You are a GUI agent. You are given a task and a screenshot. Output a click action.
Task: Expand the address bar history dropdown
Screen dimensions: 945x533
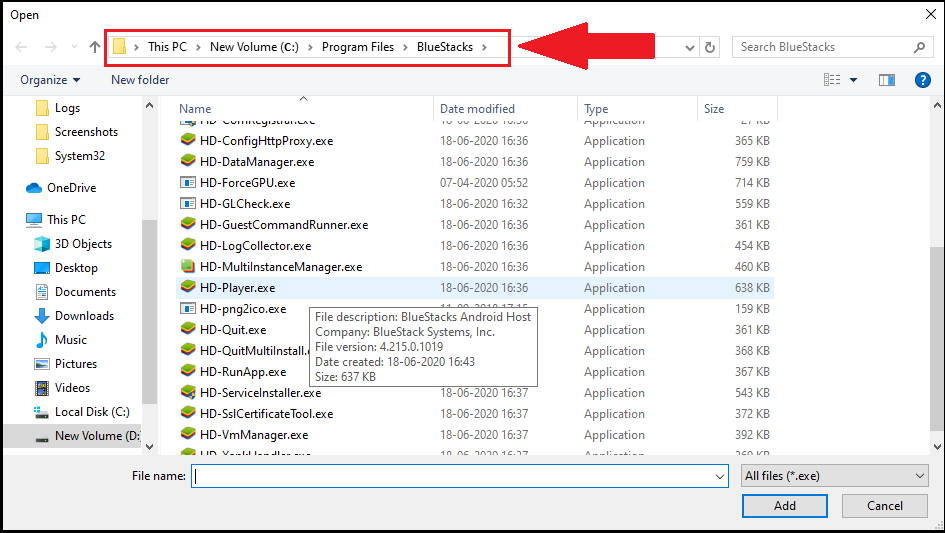[690, 48]
